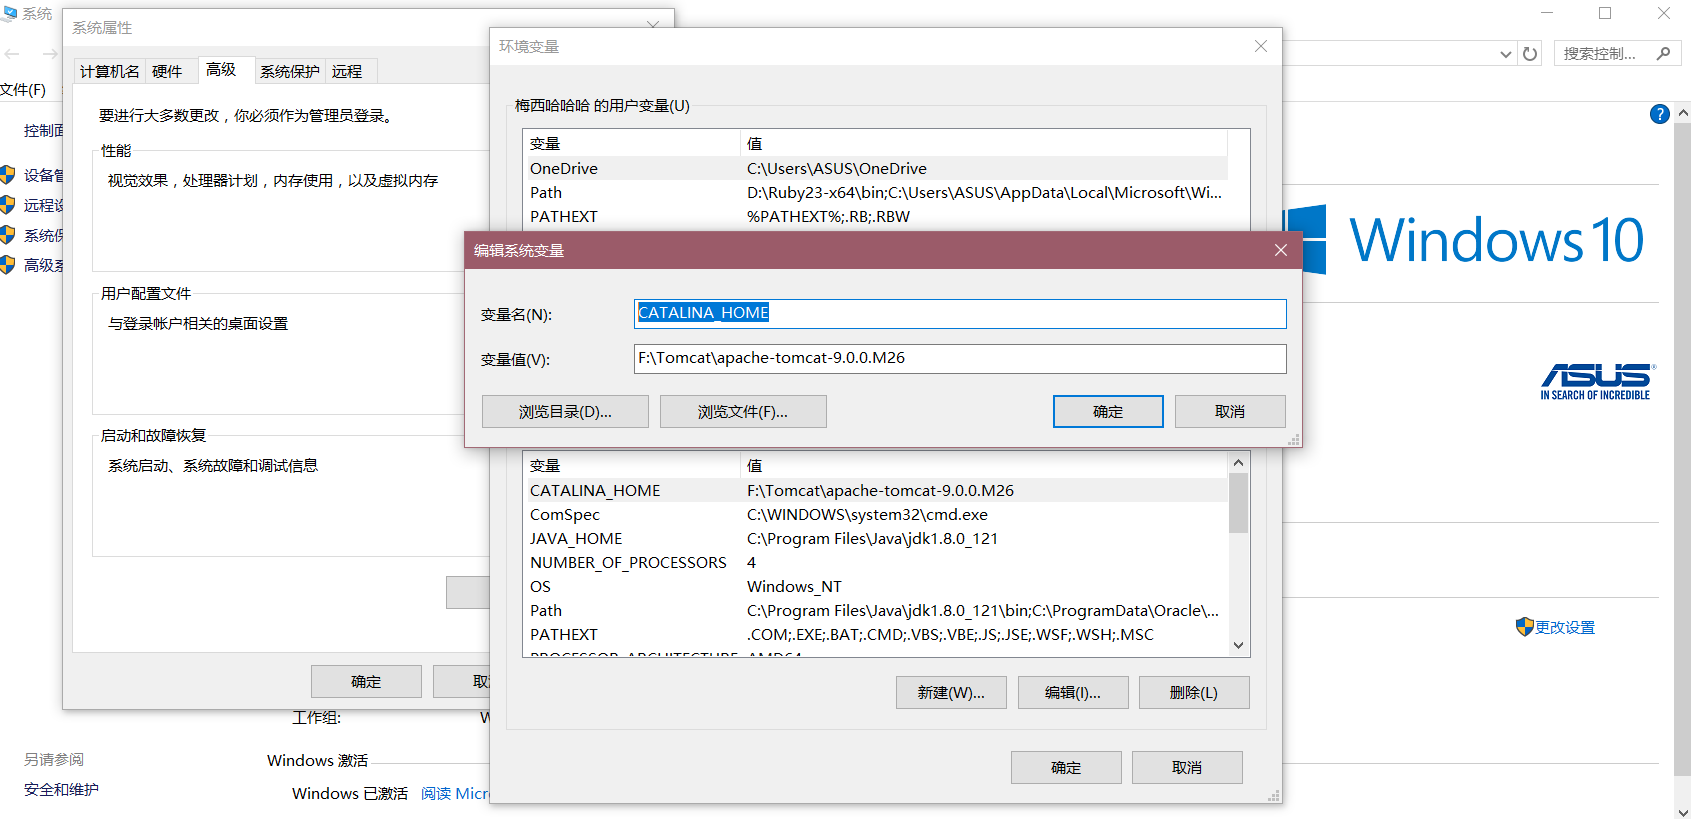Select OS variable row Windows_NT
The width and height of the screenshot is (1691, 819).
tap(876, 586)
